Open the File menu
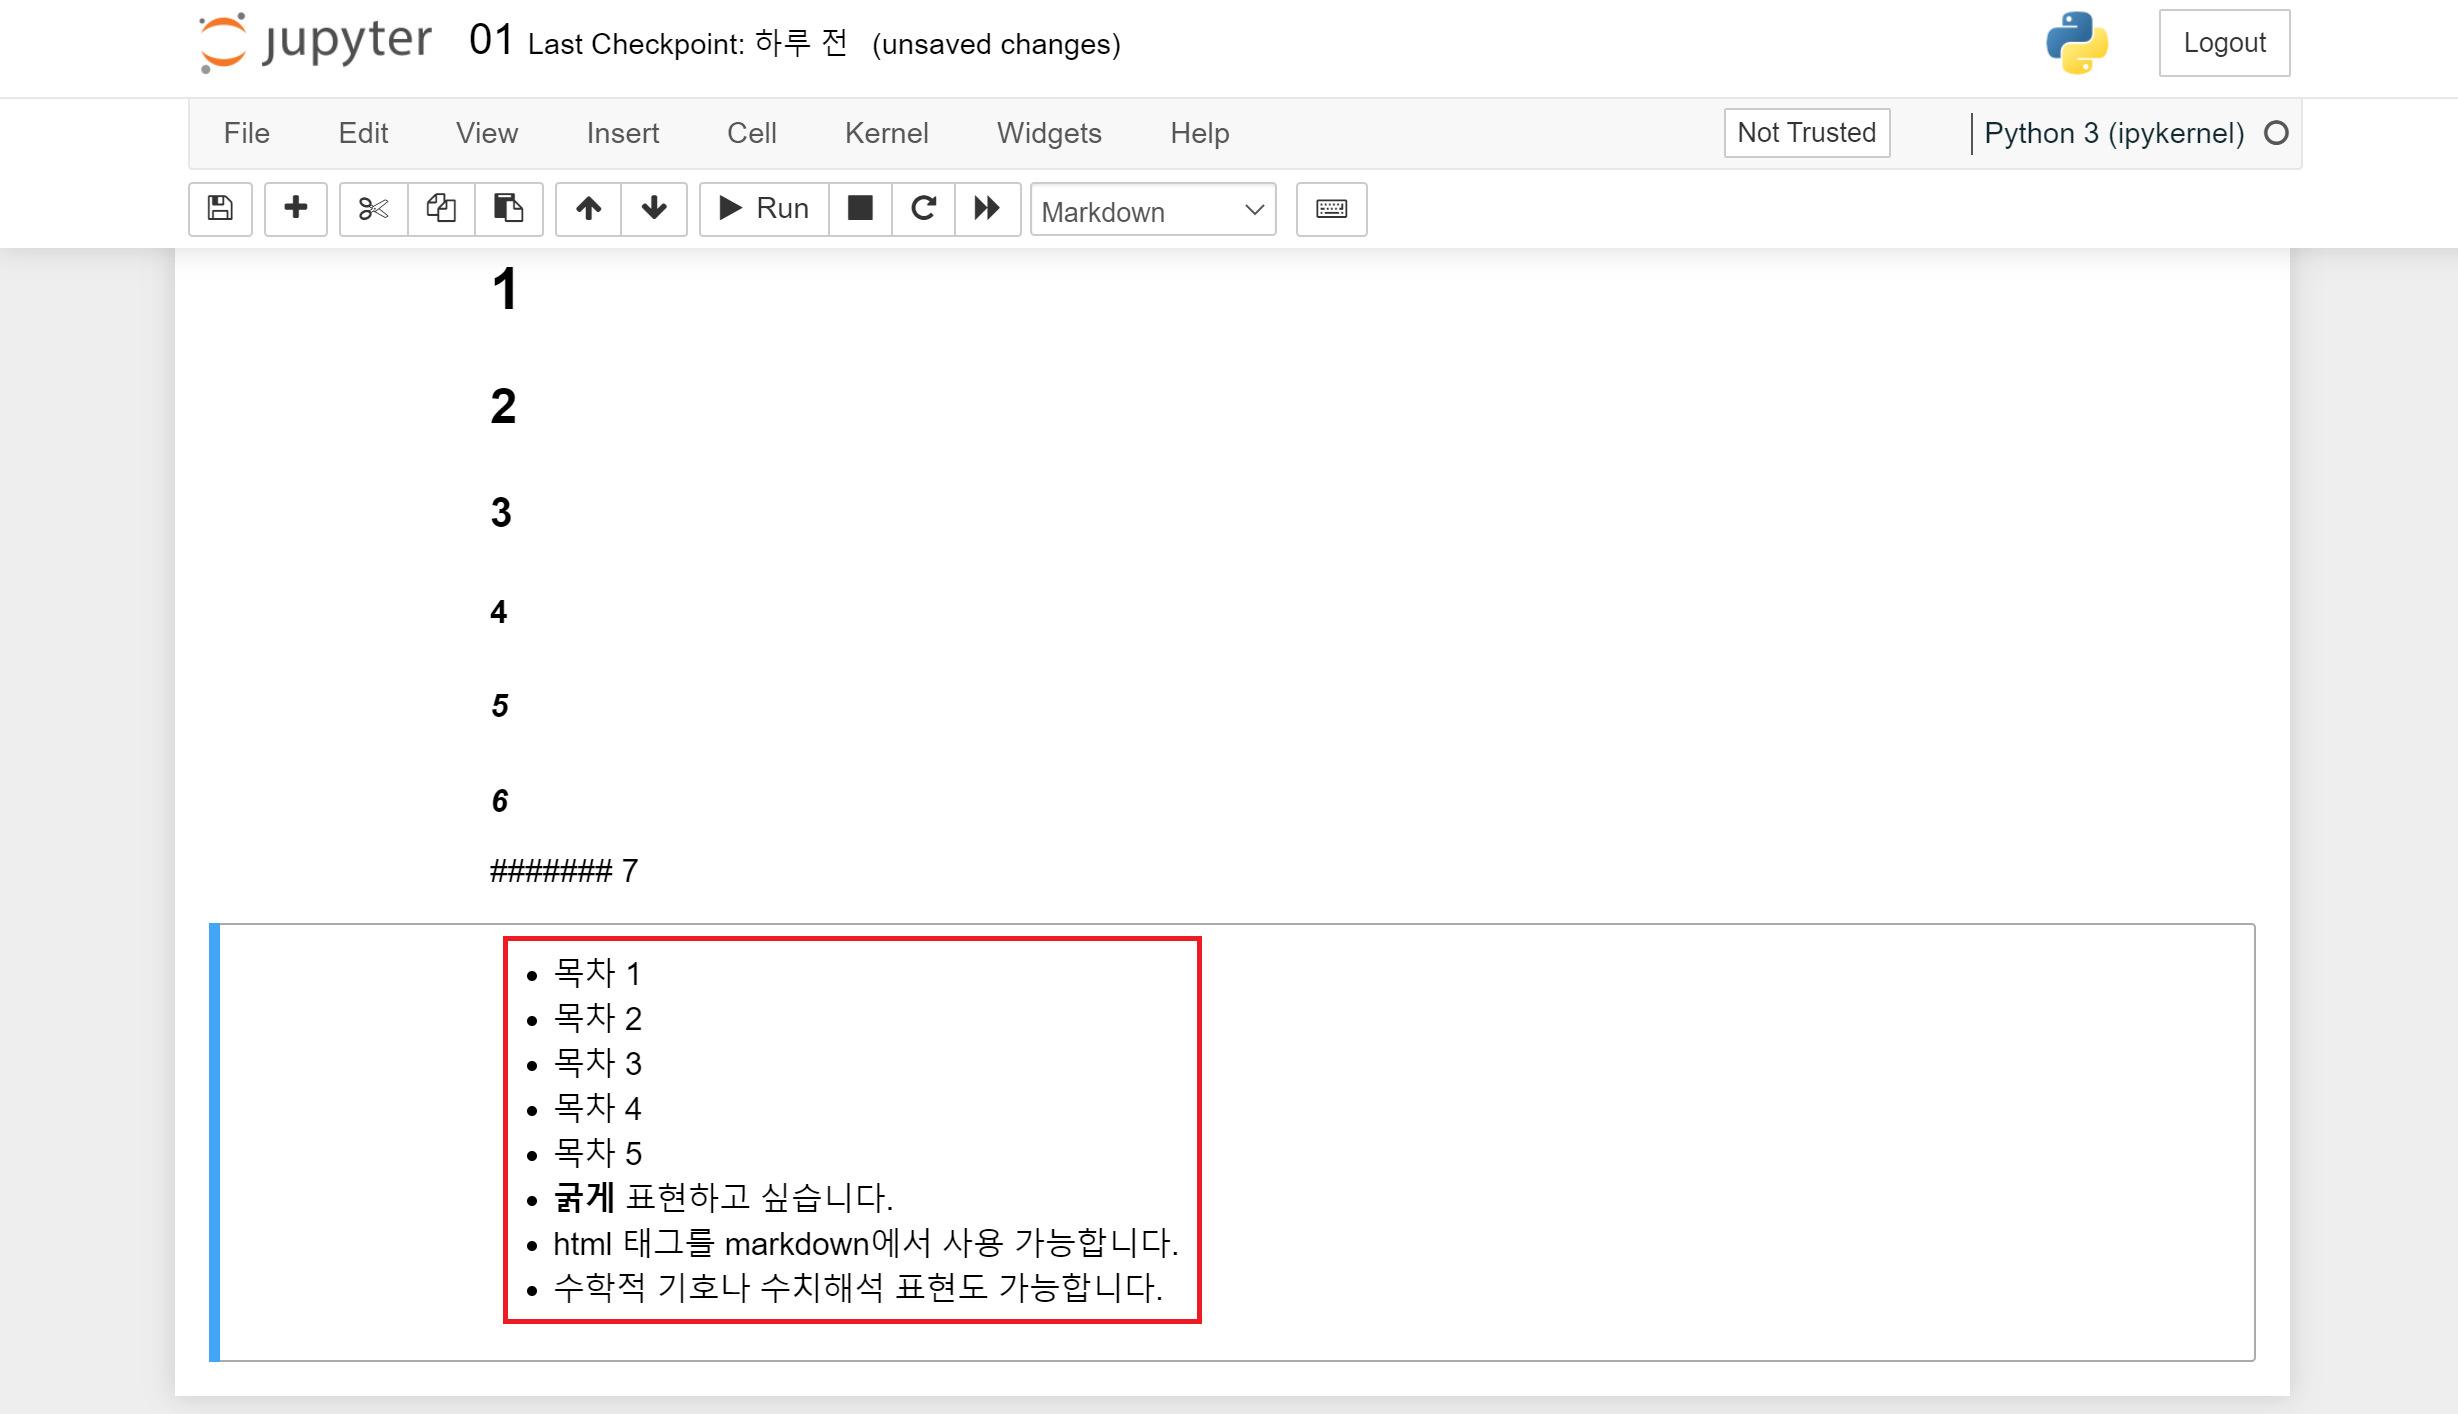Viewport: 2458px width, 1414px height. (246, 133)
